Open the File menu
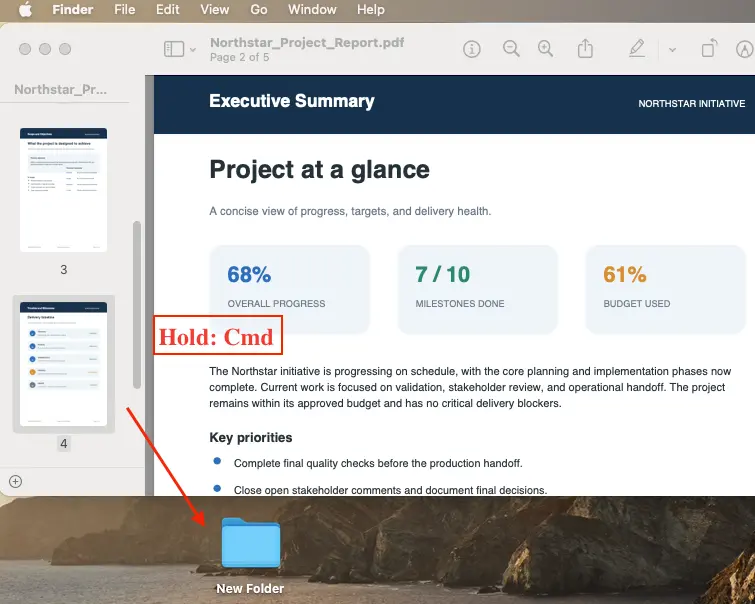The height and width of the screenshot is (604, 755). pyautogui.click(x=125, y=10)
